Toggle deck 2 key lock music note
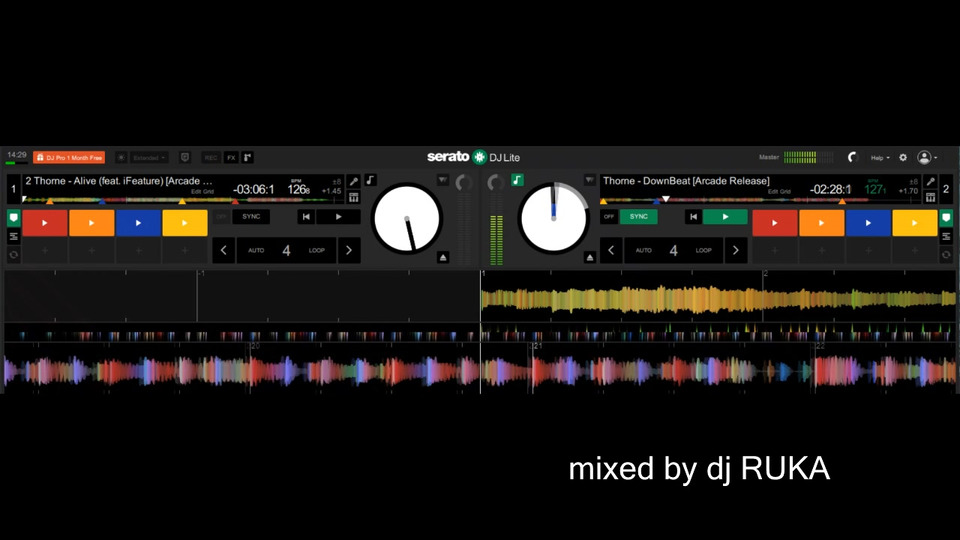Image resolution: width=960 pixels, height=540 pixels. (x=517, y=180)
